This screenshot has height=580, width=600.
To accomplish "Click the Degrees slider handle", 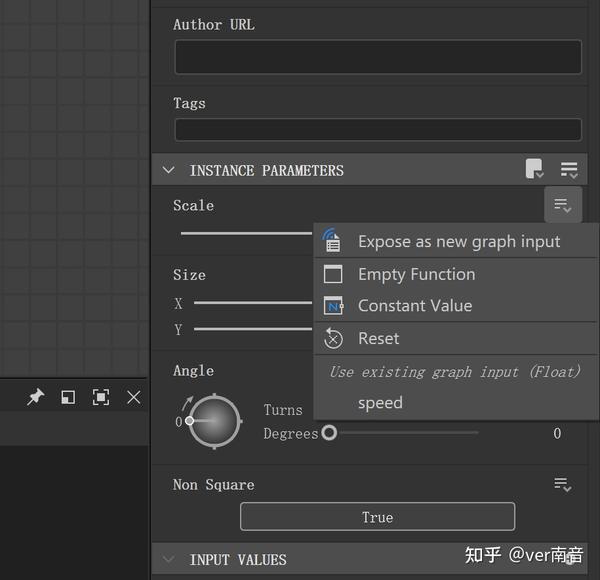I will pos(329,433).
